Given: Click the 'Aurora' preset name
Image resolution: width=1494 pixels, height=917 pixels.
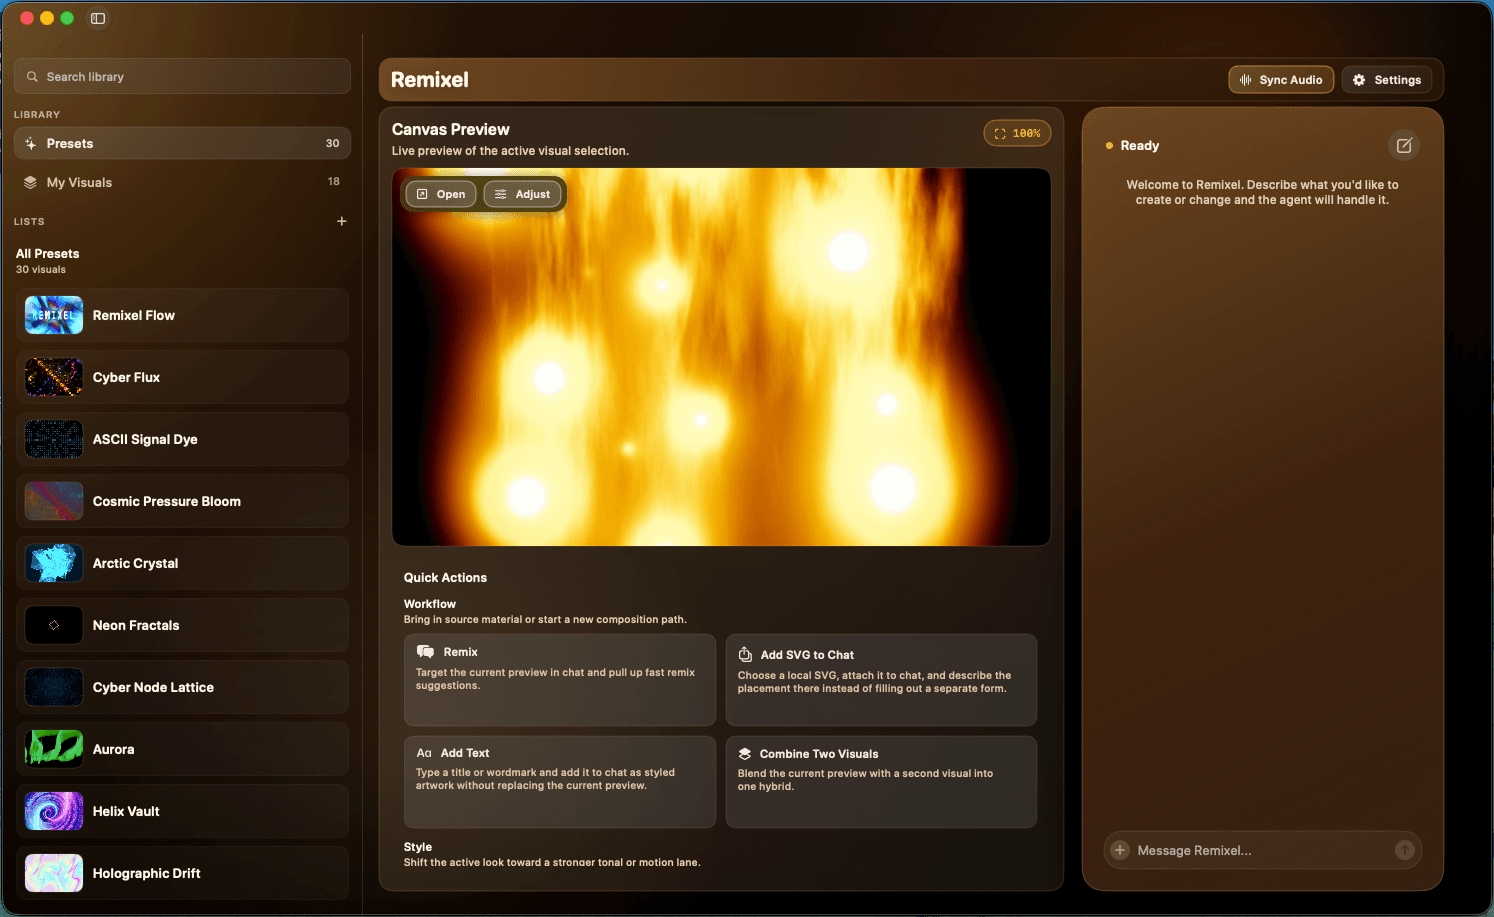Looking at the screenshot, I should pos(113,749).
